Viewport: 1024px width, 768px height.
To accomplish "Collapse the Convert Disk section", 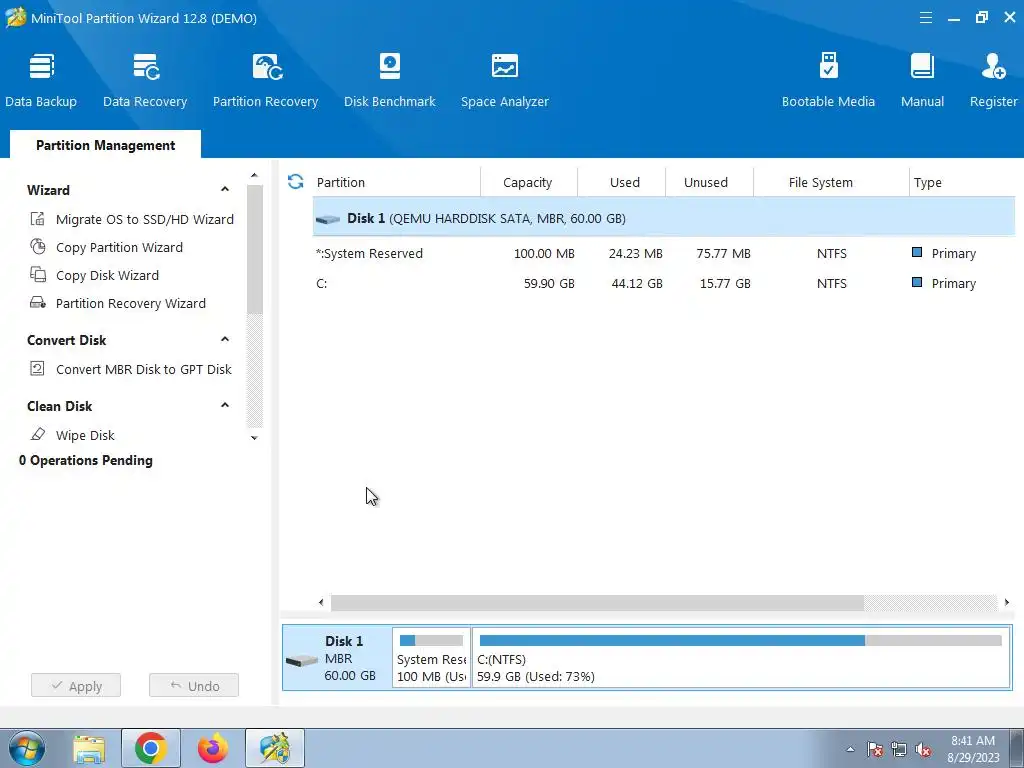I will [x=225, y=340].
